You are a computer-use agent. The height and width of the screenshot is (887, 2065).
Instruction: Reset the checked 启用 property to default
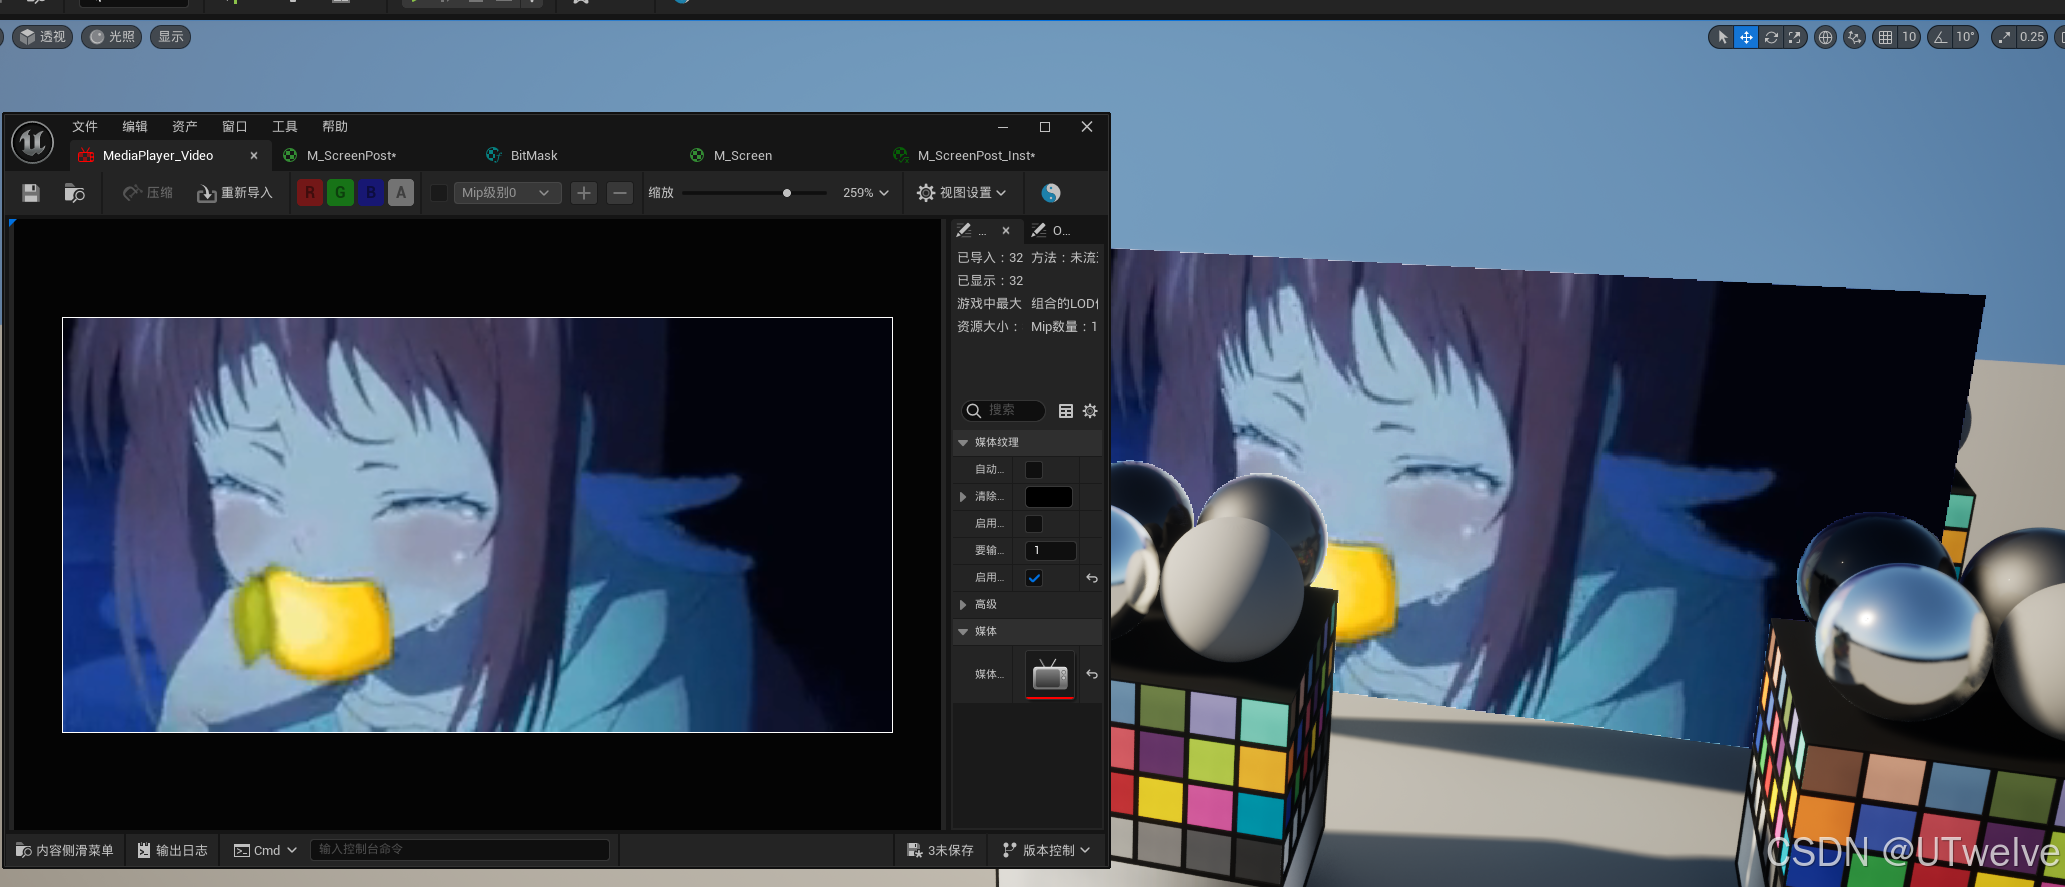pos(1092,578)
